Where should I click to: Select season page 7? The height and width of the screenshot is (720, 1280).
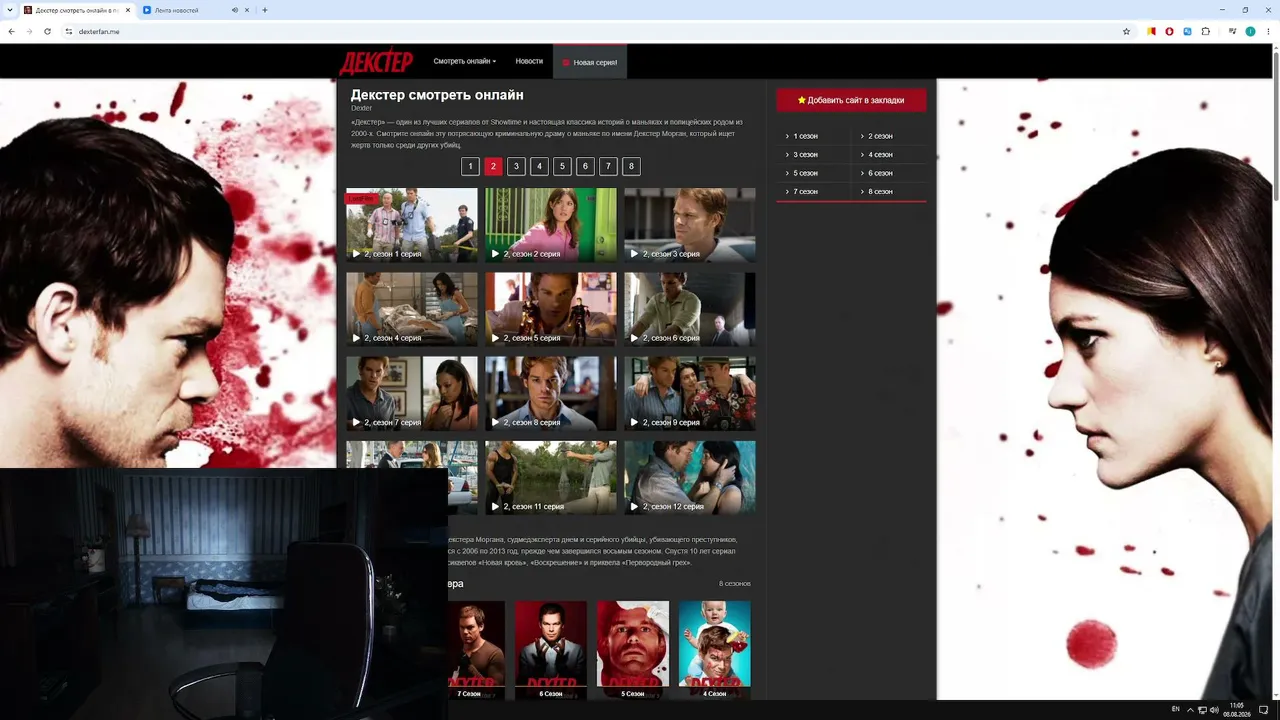point(608,166)
